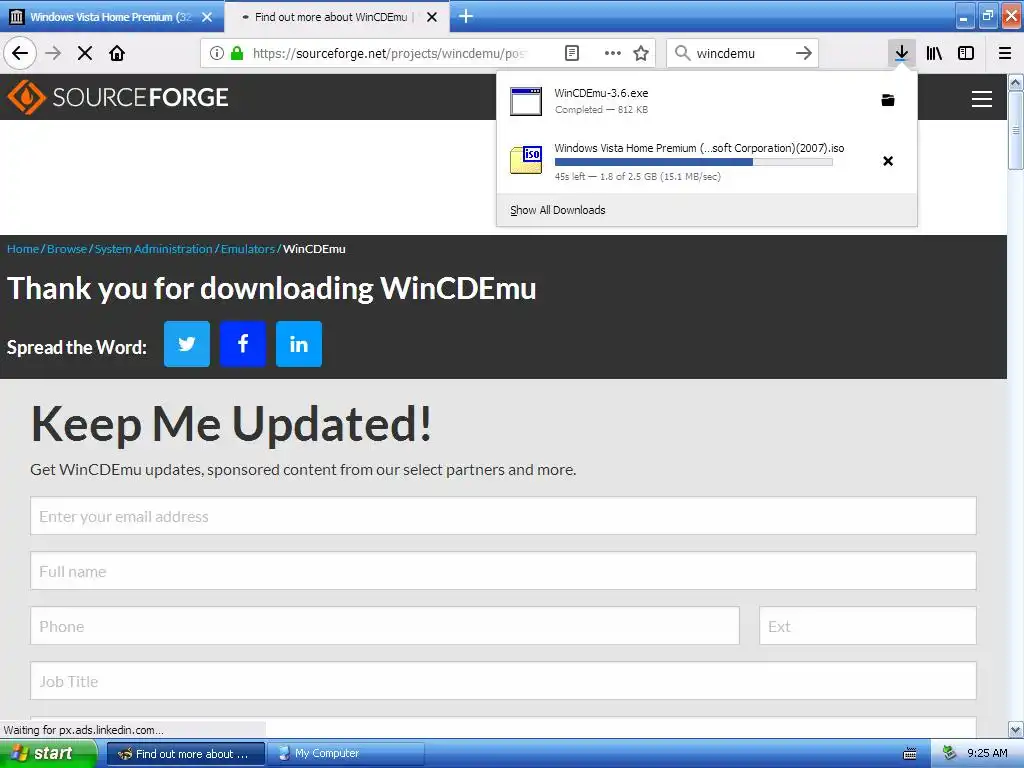Screen dimensions: 1024x768
Task: Open a new tab with the plus button
Action: pyautogui.click(x=466, y=16)
